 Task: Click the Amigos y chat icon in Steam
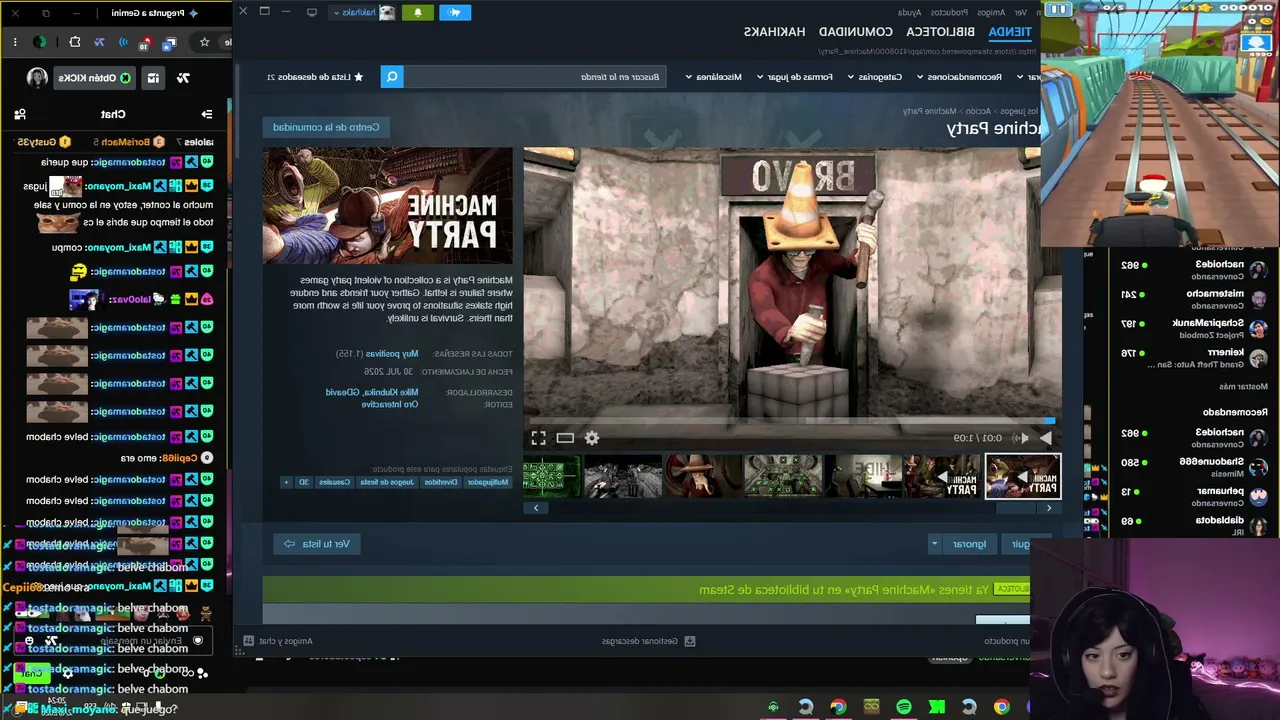pos(248,641)
